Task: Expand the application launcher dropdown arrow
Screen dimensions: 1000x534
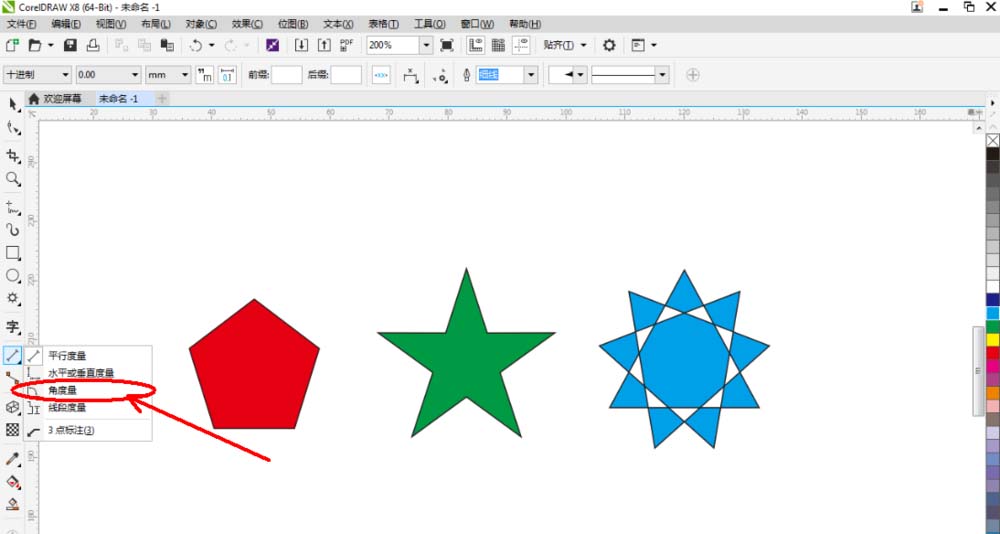Action: [x=654, y=45]
